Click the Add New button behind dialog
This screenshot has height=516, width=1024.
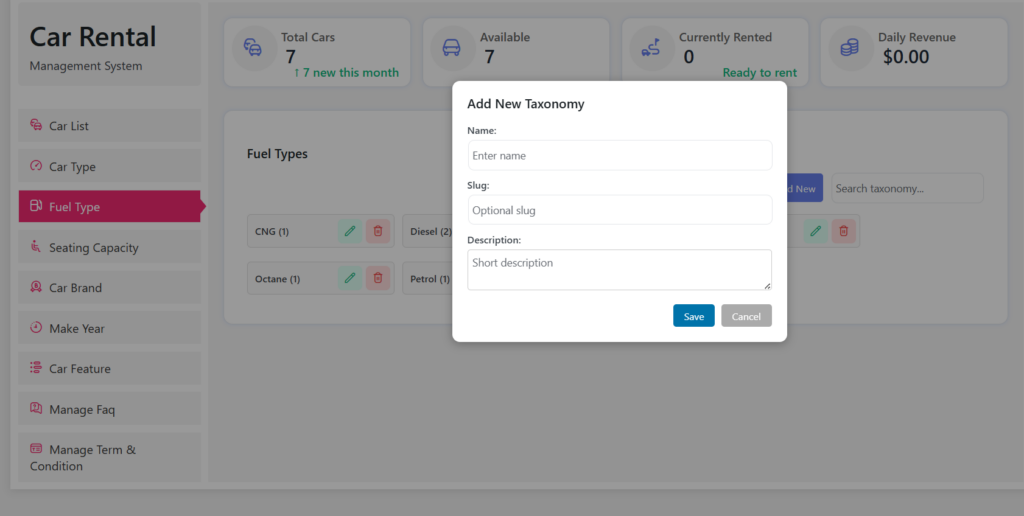coord(805,188)
